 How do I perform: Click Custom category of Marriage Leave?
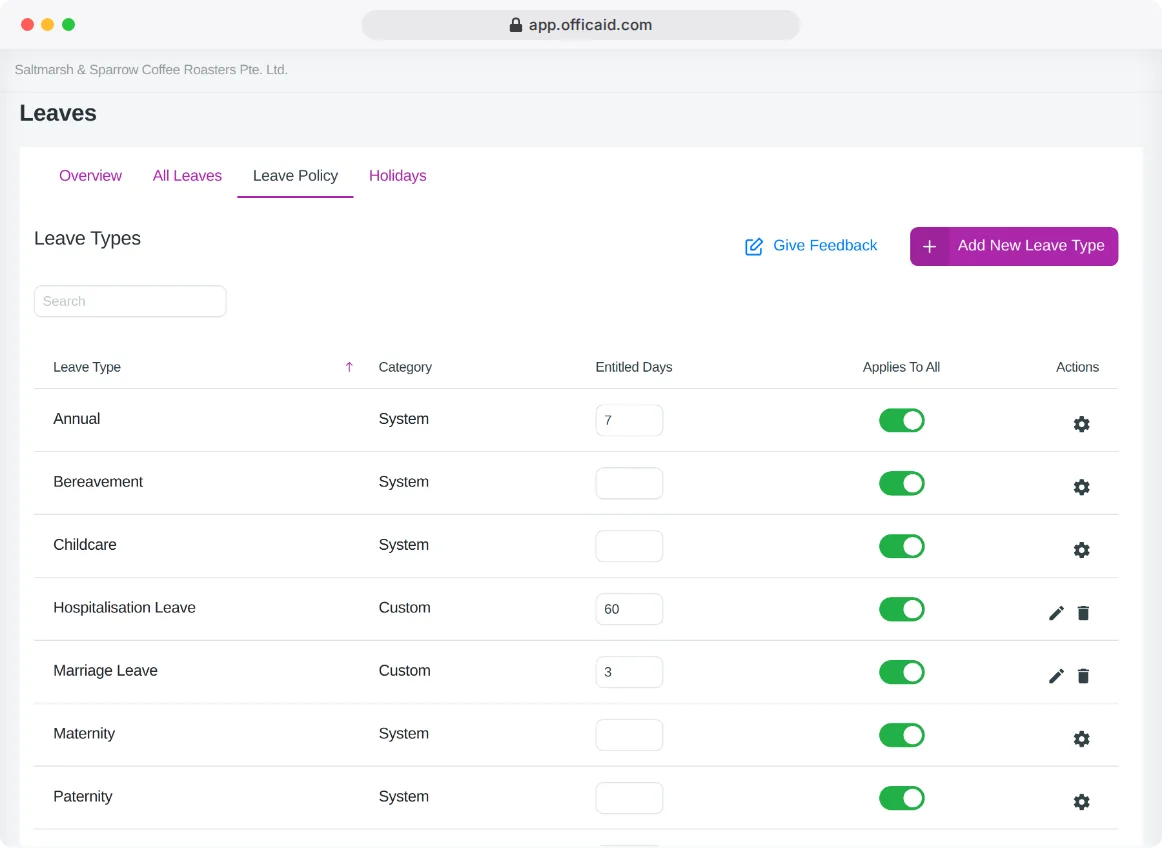coord(404,671)
